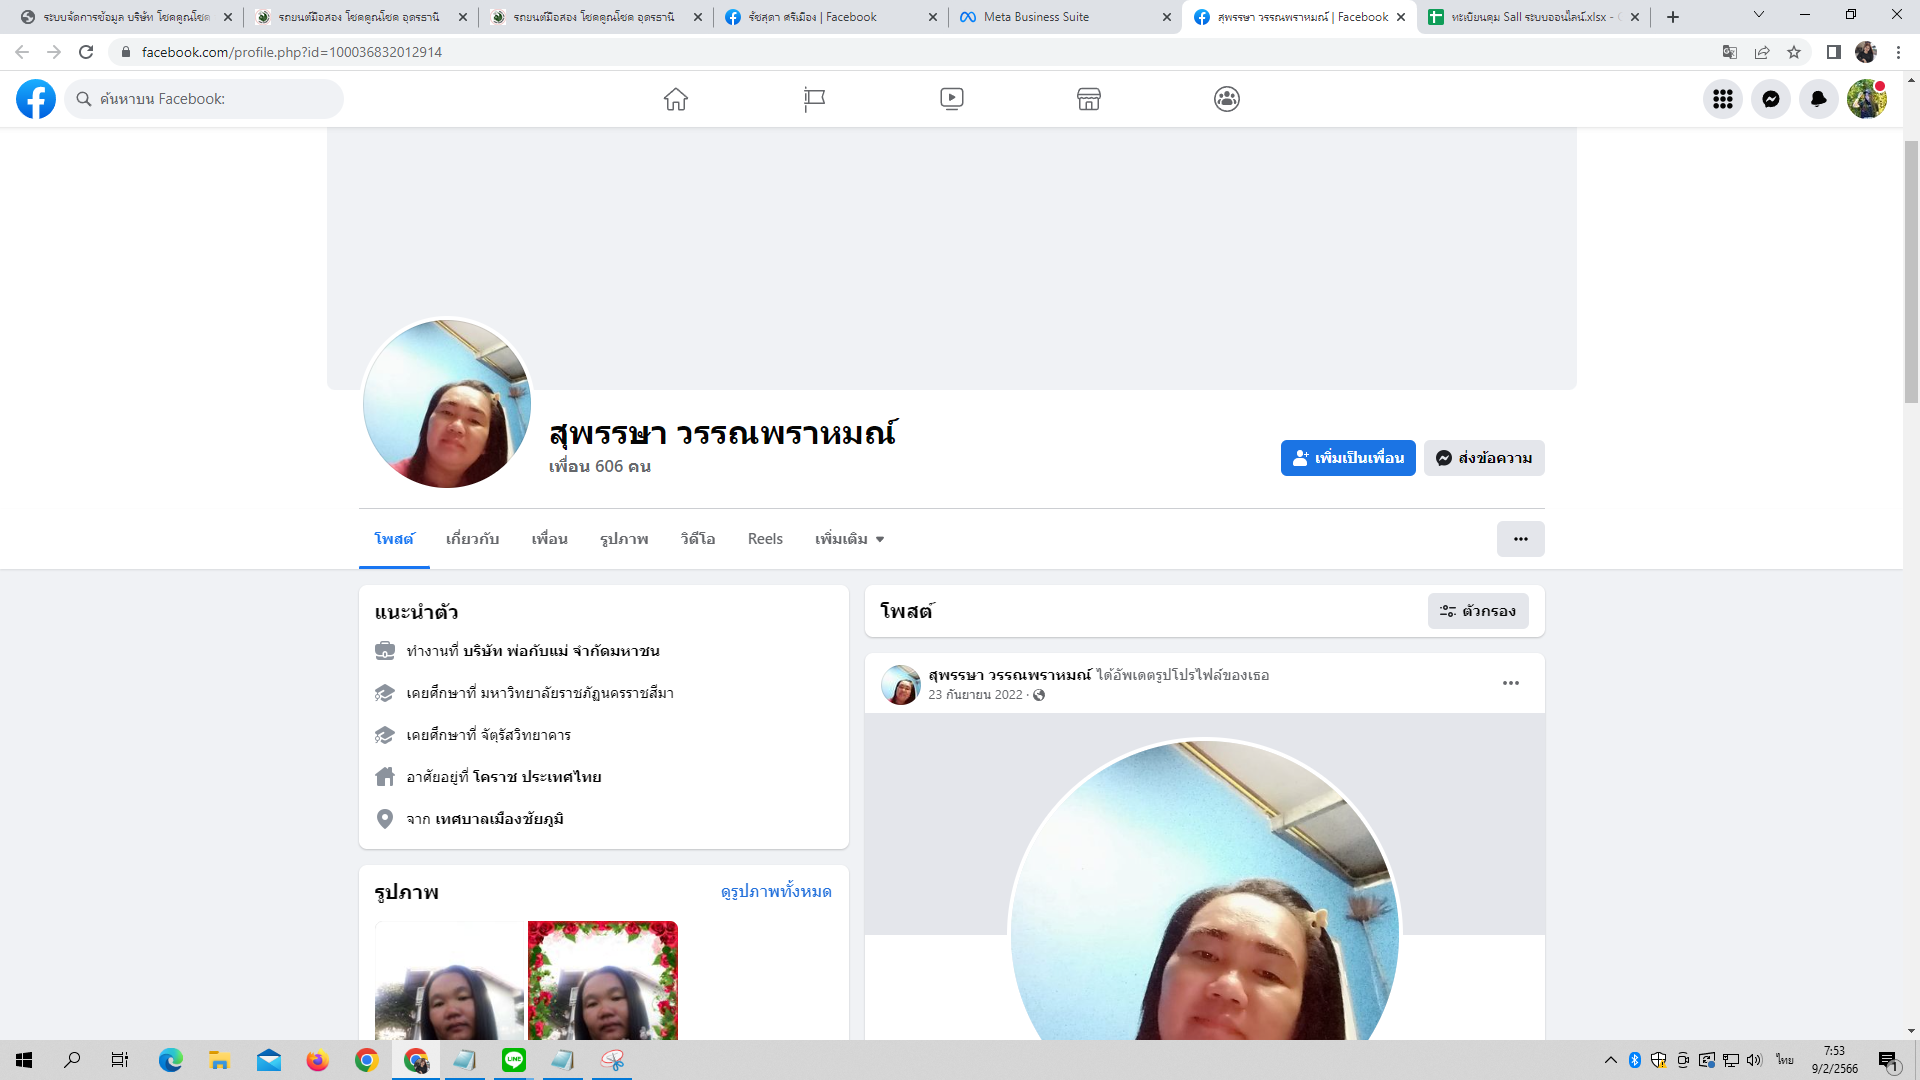
Task: Open Pages flag icon
Action: (814, 99)
